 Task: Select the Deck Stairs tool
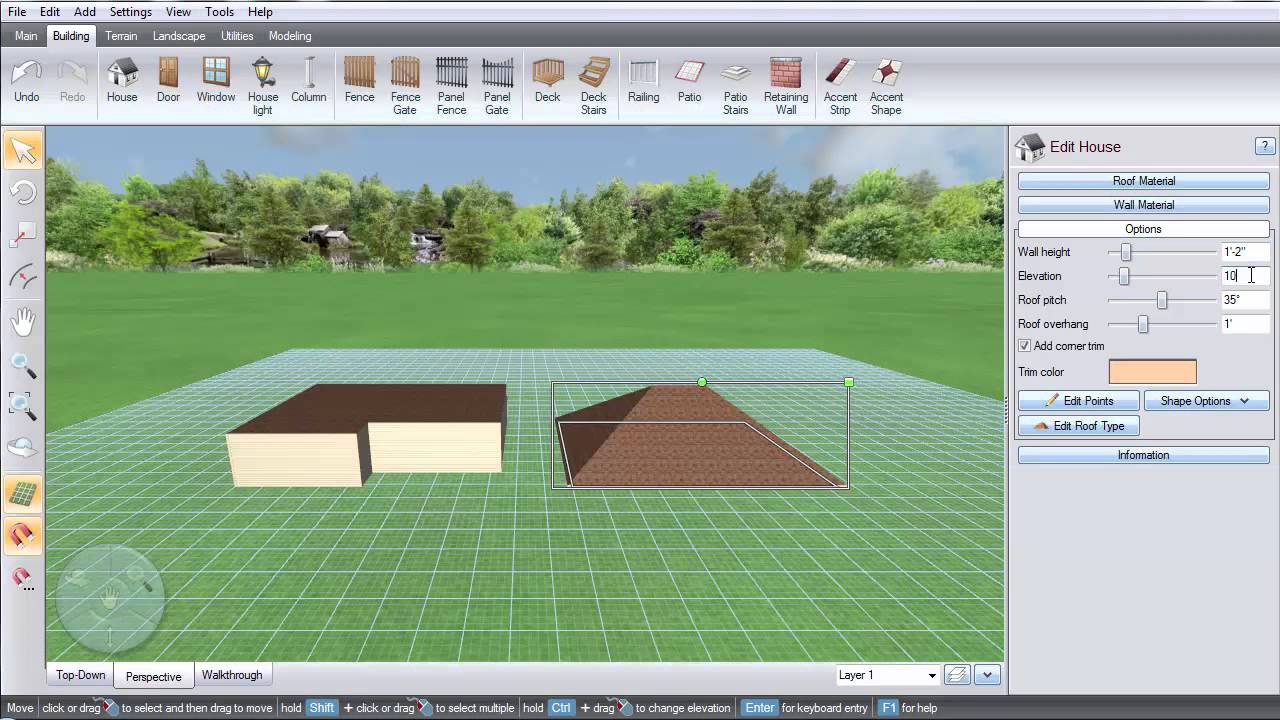594,86
